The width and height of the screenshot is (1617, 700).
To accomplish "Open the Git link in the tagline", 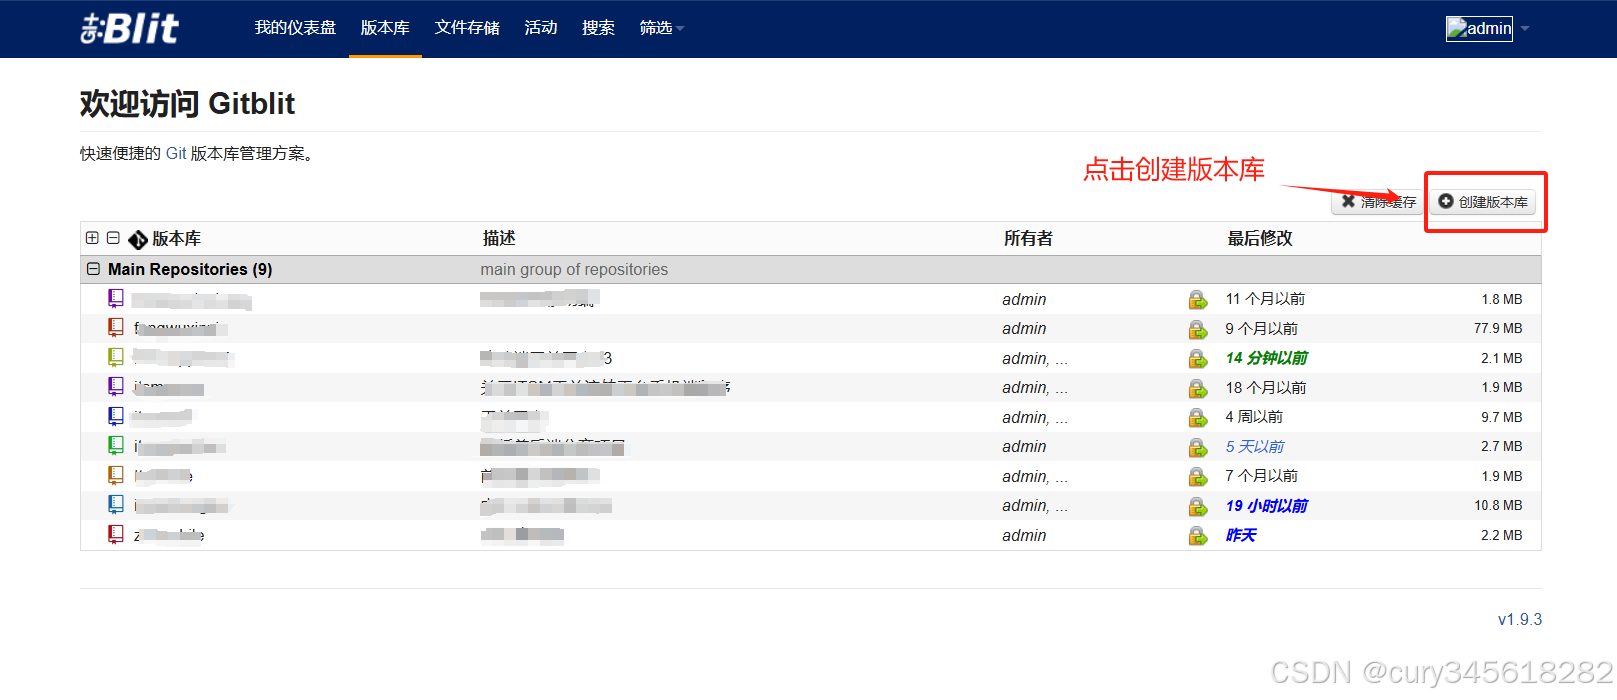I will 176,153.
